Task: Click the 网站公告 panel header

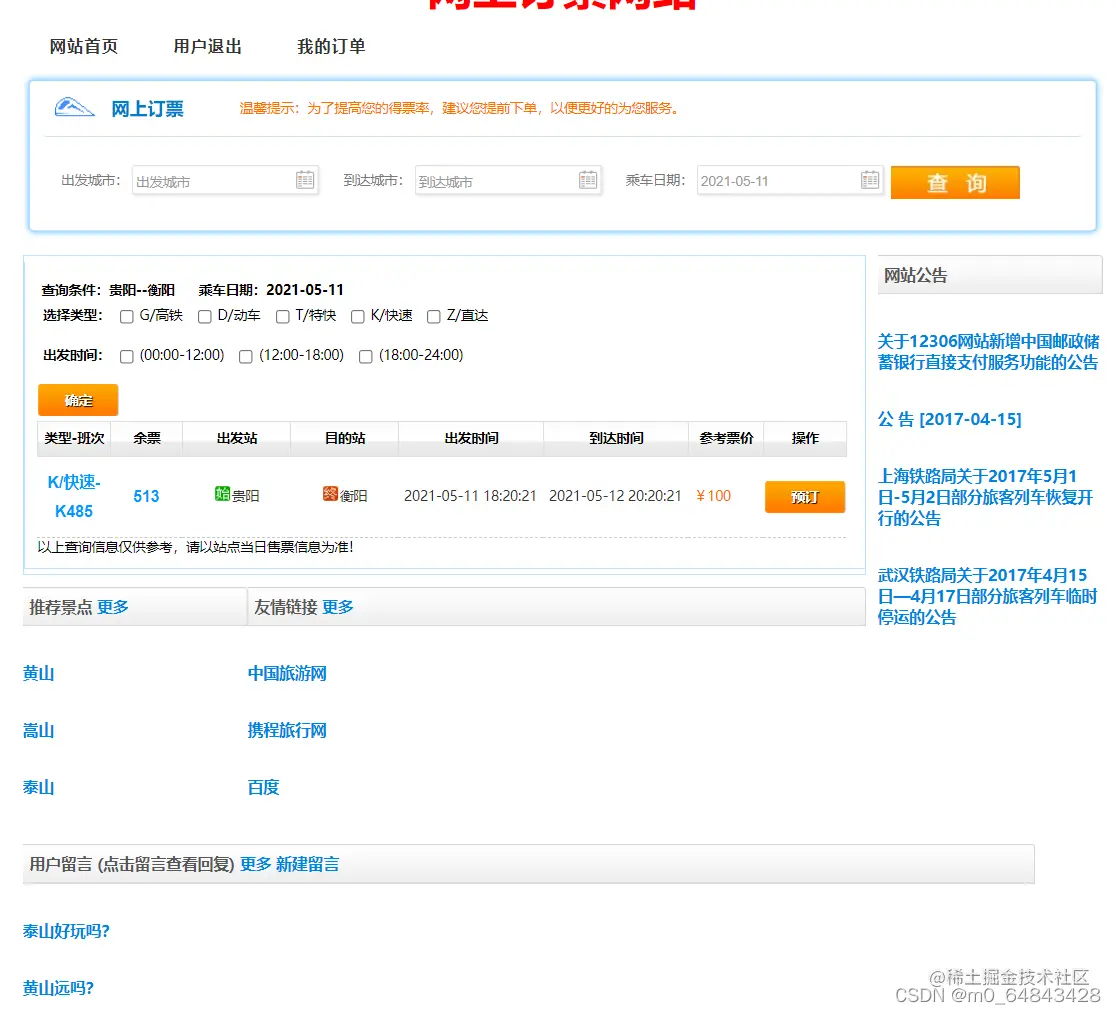Action: pyautogui.click(x=989, y=275)
